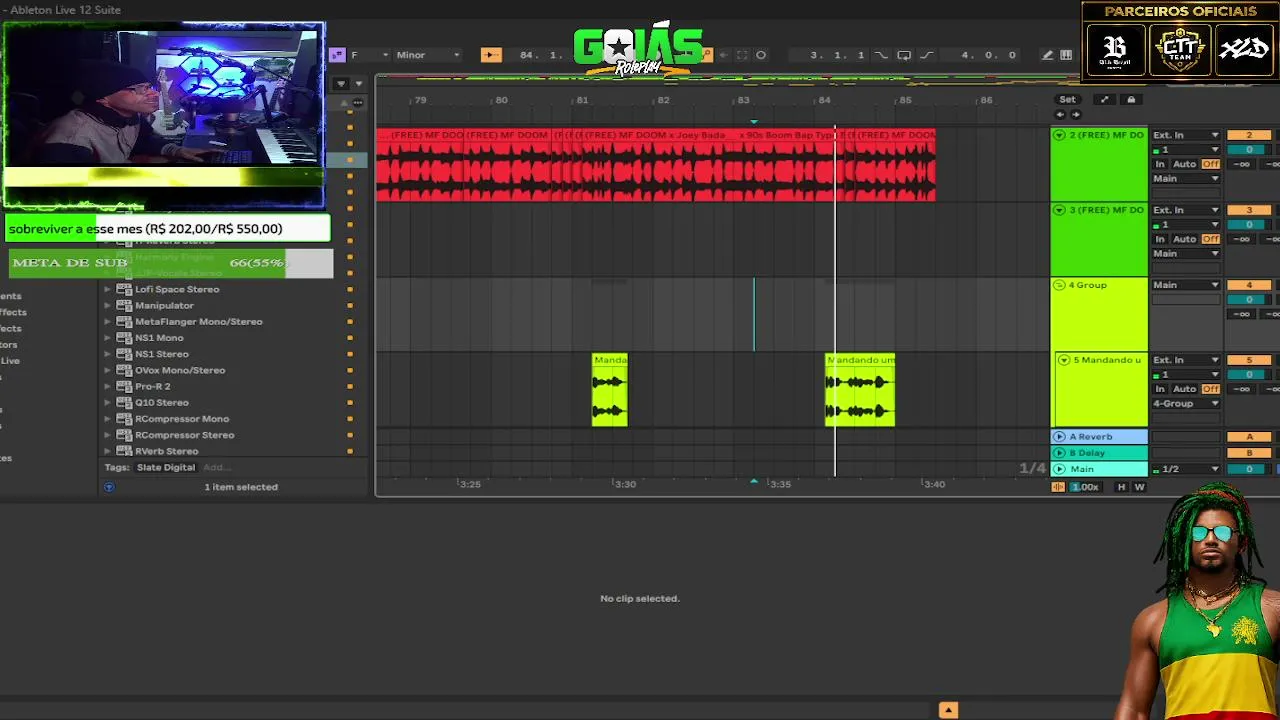Collapse track 2 (FREE) MF DO
This screenshot has width=1280, height=720.
(x=1060, y=135)
